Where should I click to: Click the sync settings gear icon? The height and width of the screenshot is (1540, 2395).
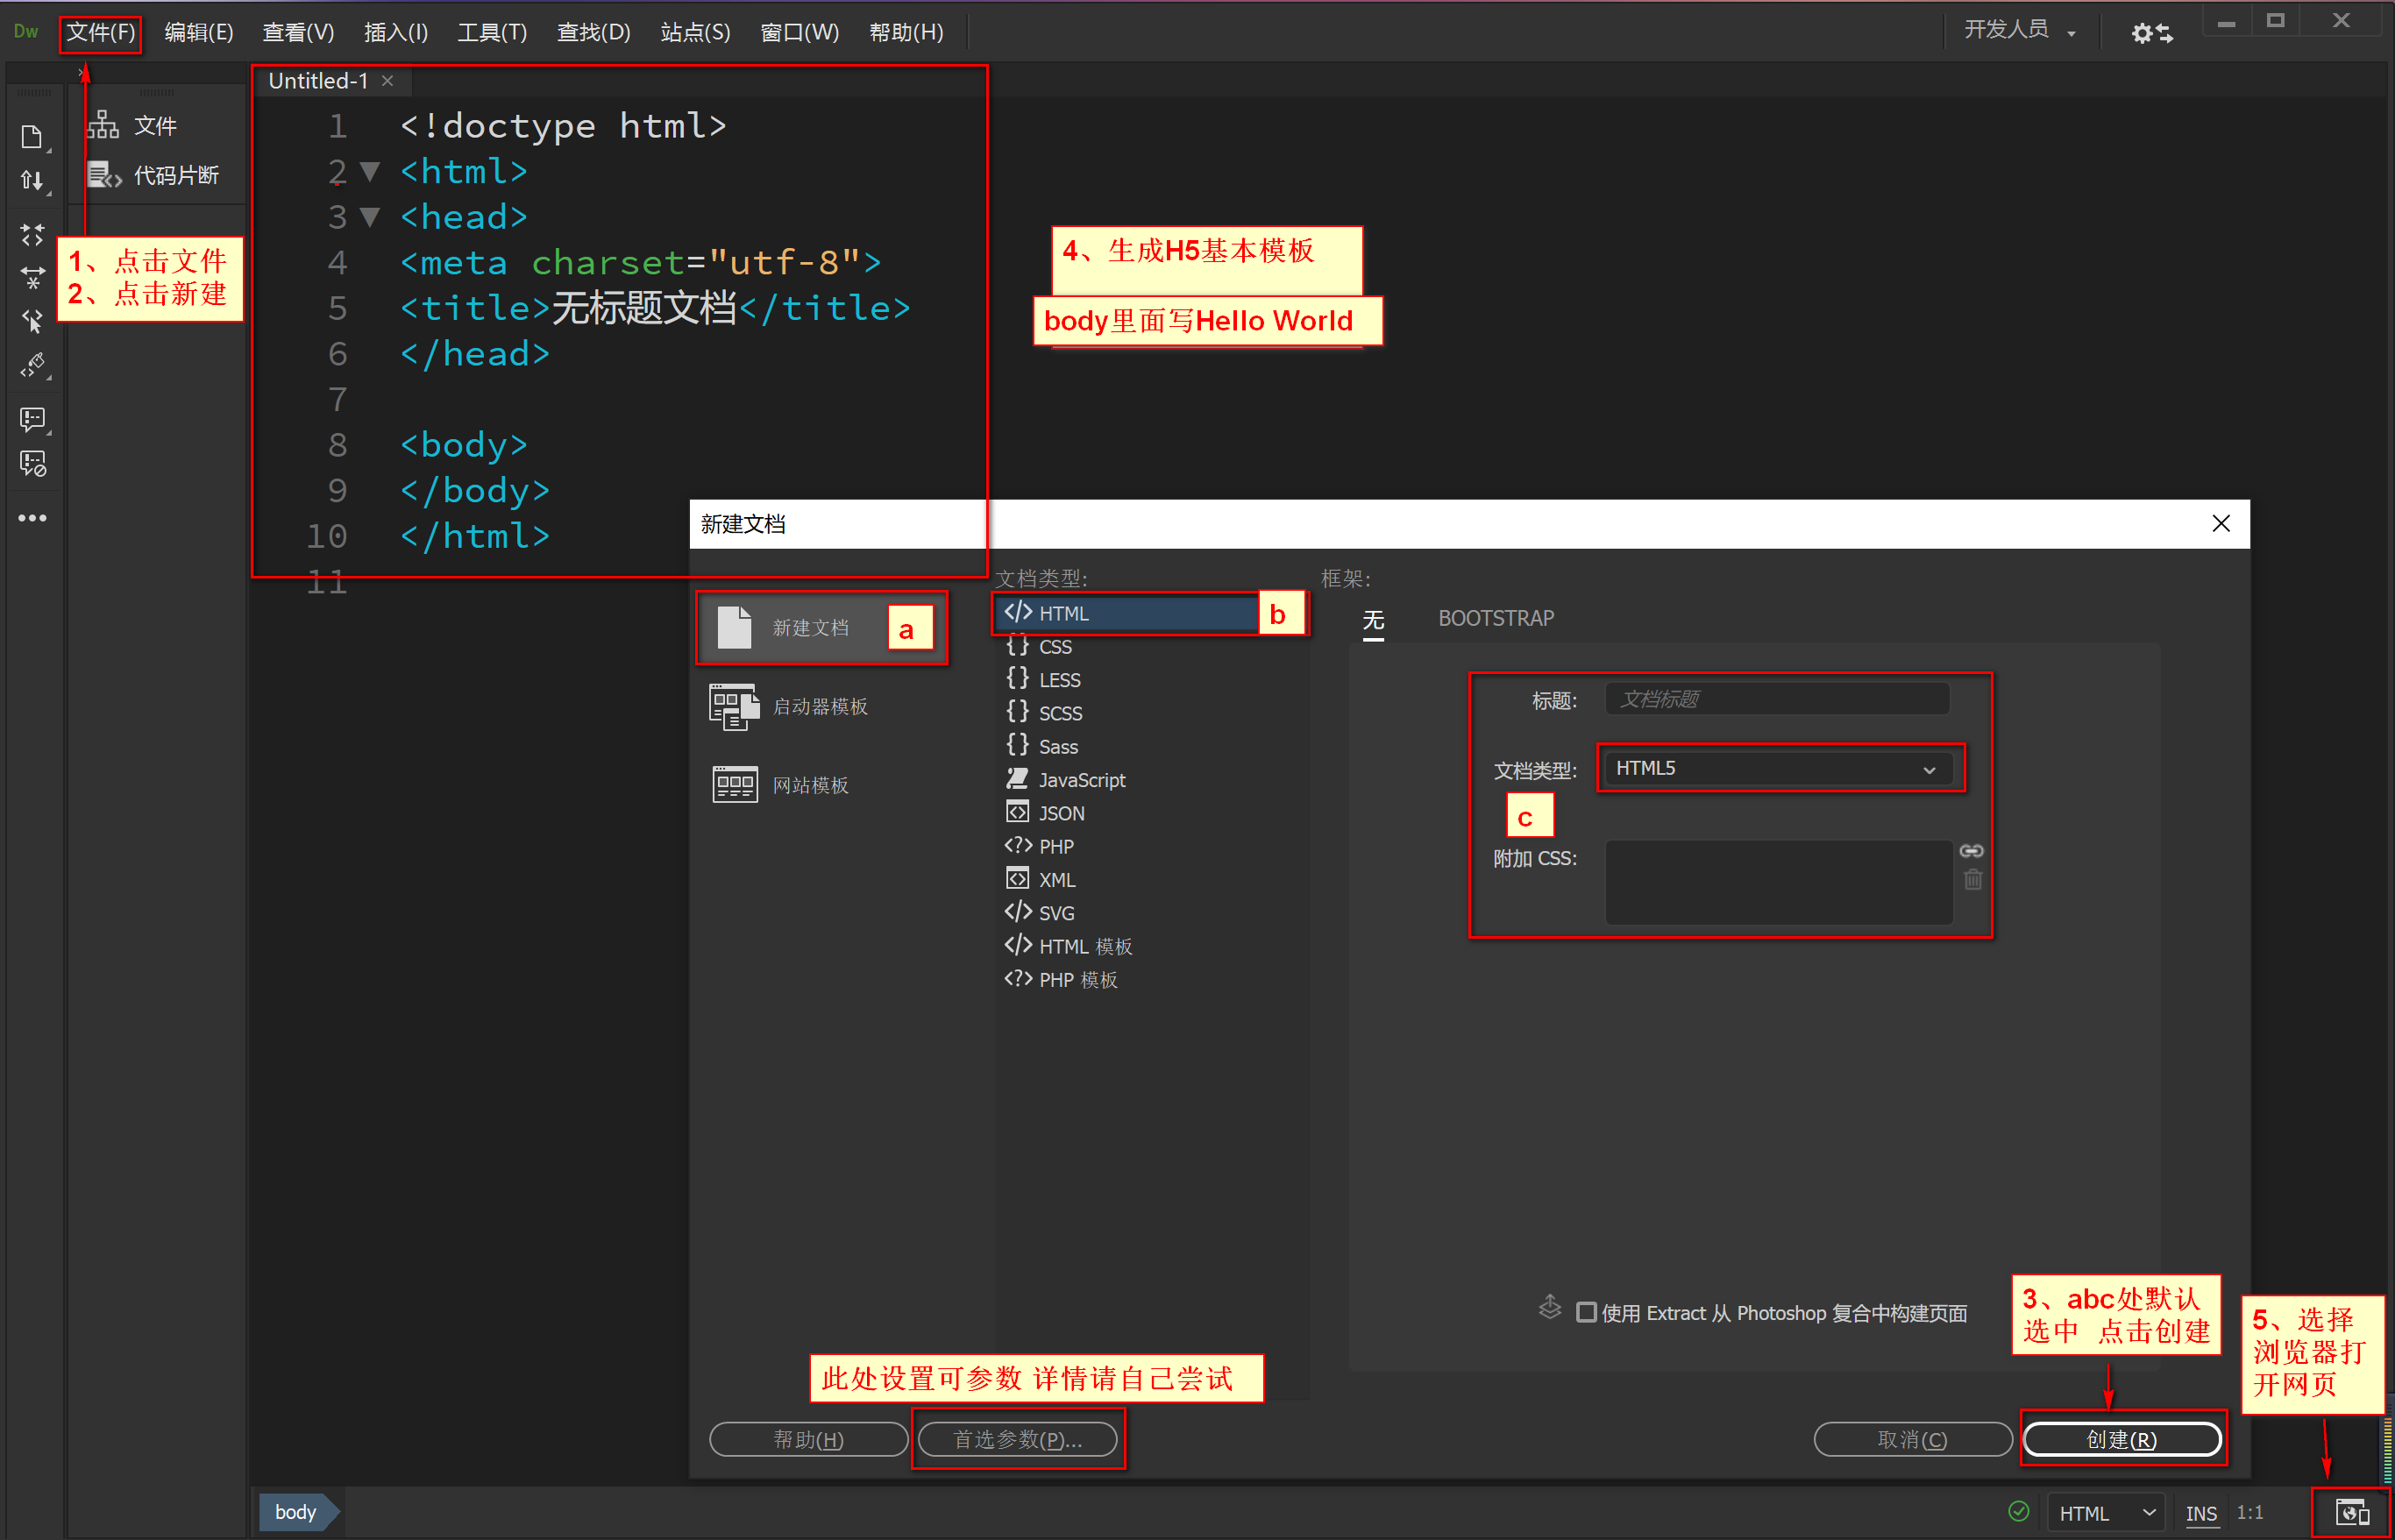(2151, 33)
